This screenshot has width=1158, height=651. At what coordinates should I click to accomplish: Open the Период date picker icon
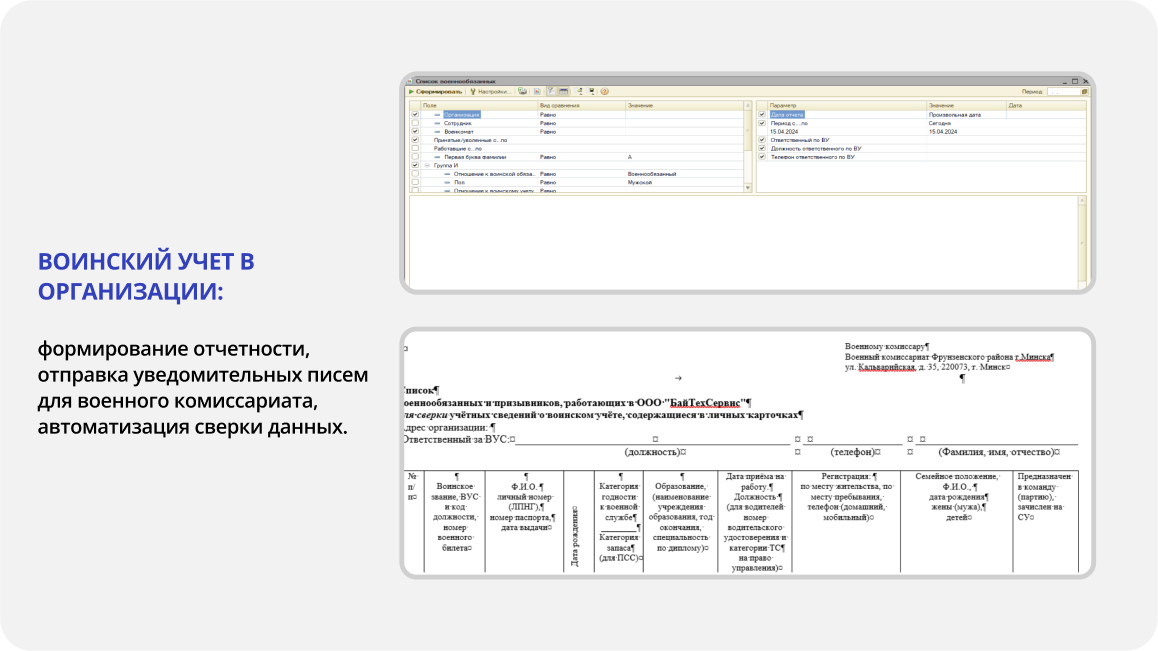(1084, 92)
